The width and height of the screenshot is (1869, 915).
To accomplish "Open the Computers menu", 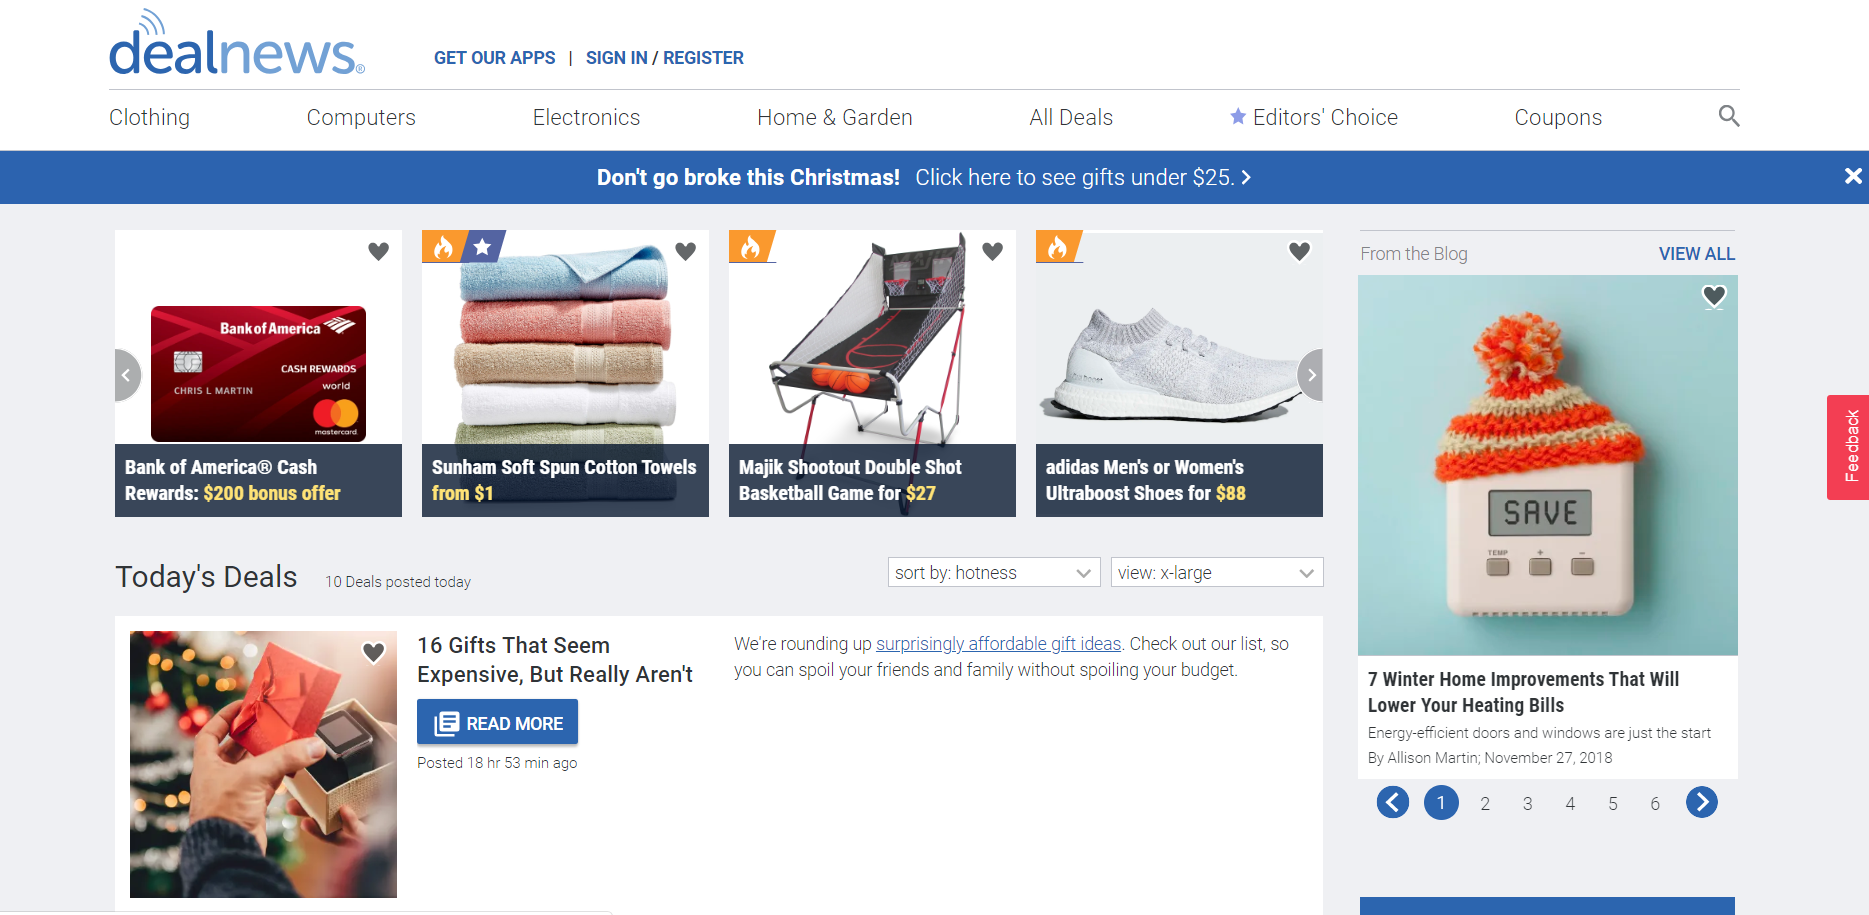I will [361, 117].
